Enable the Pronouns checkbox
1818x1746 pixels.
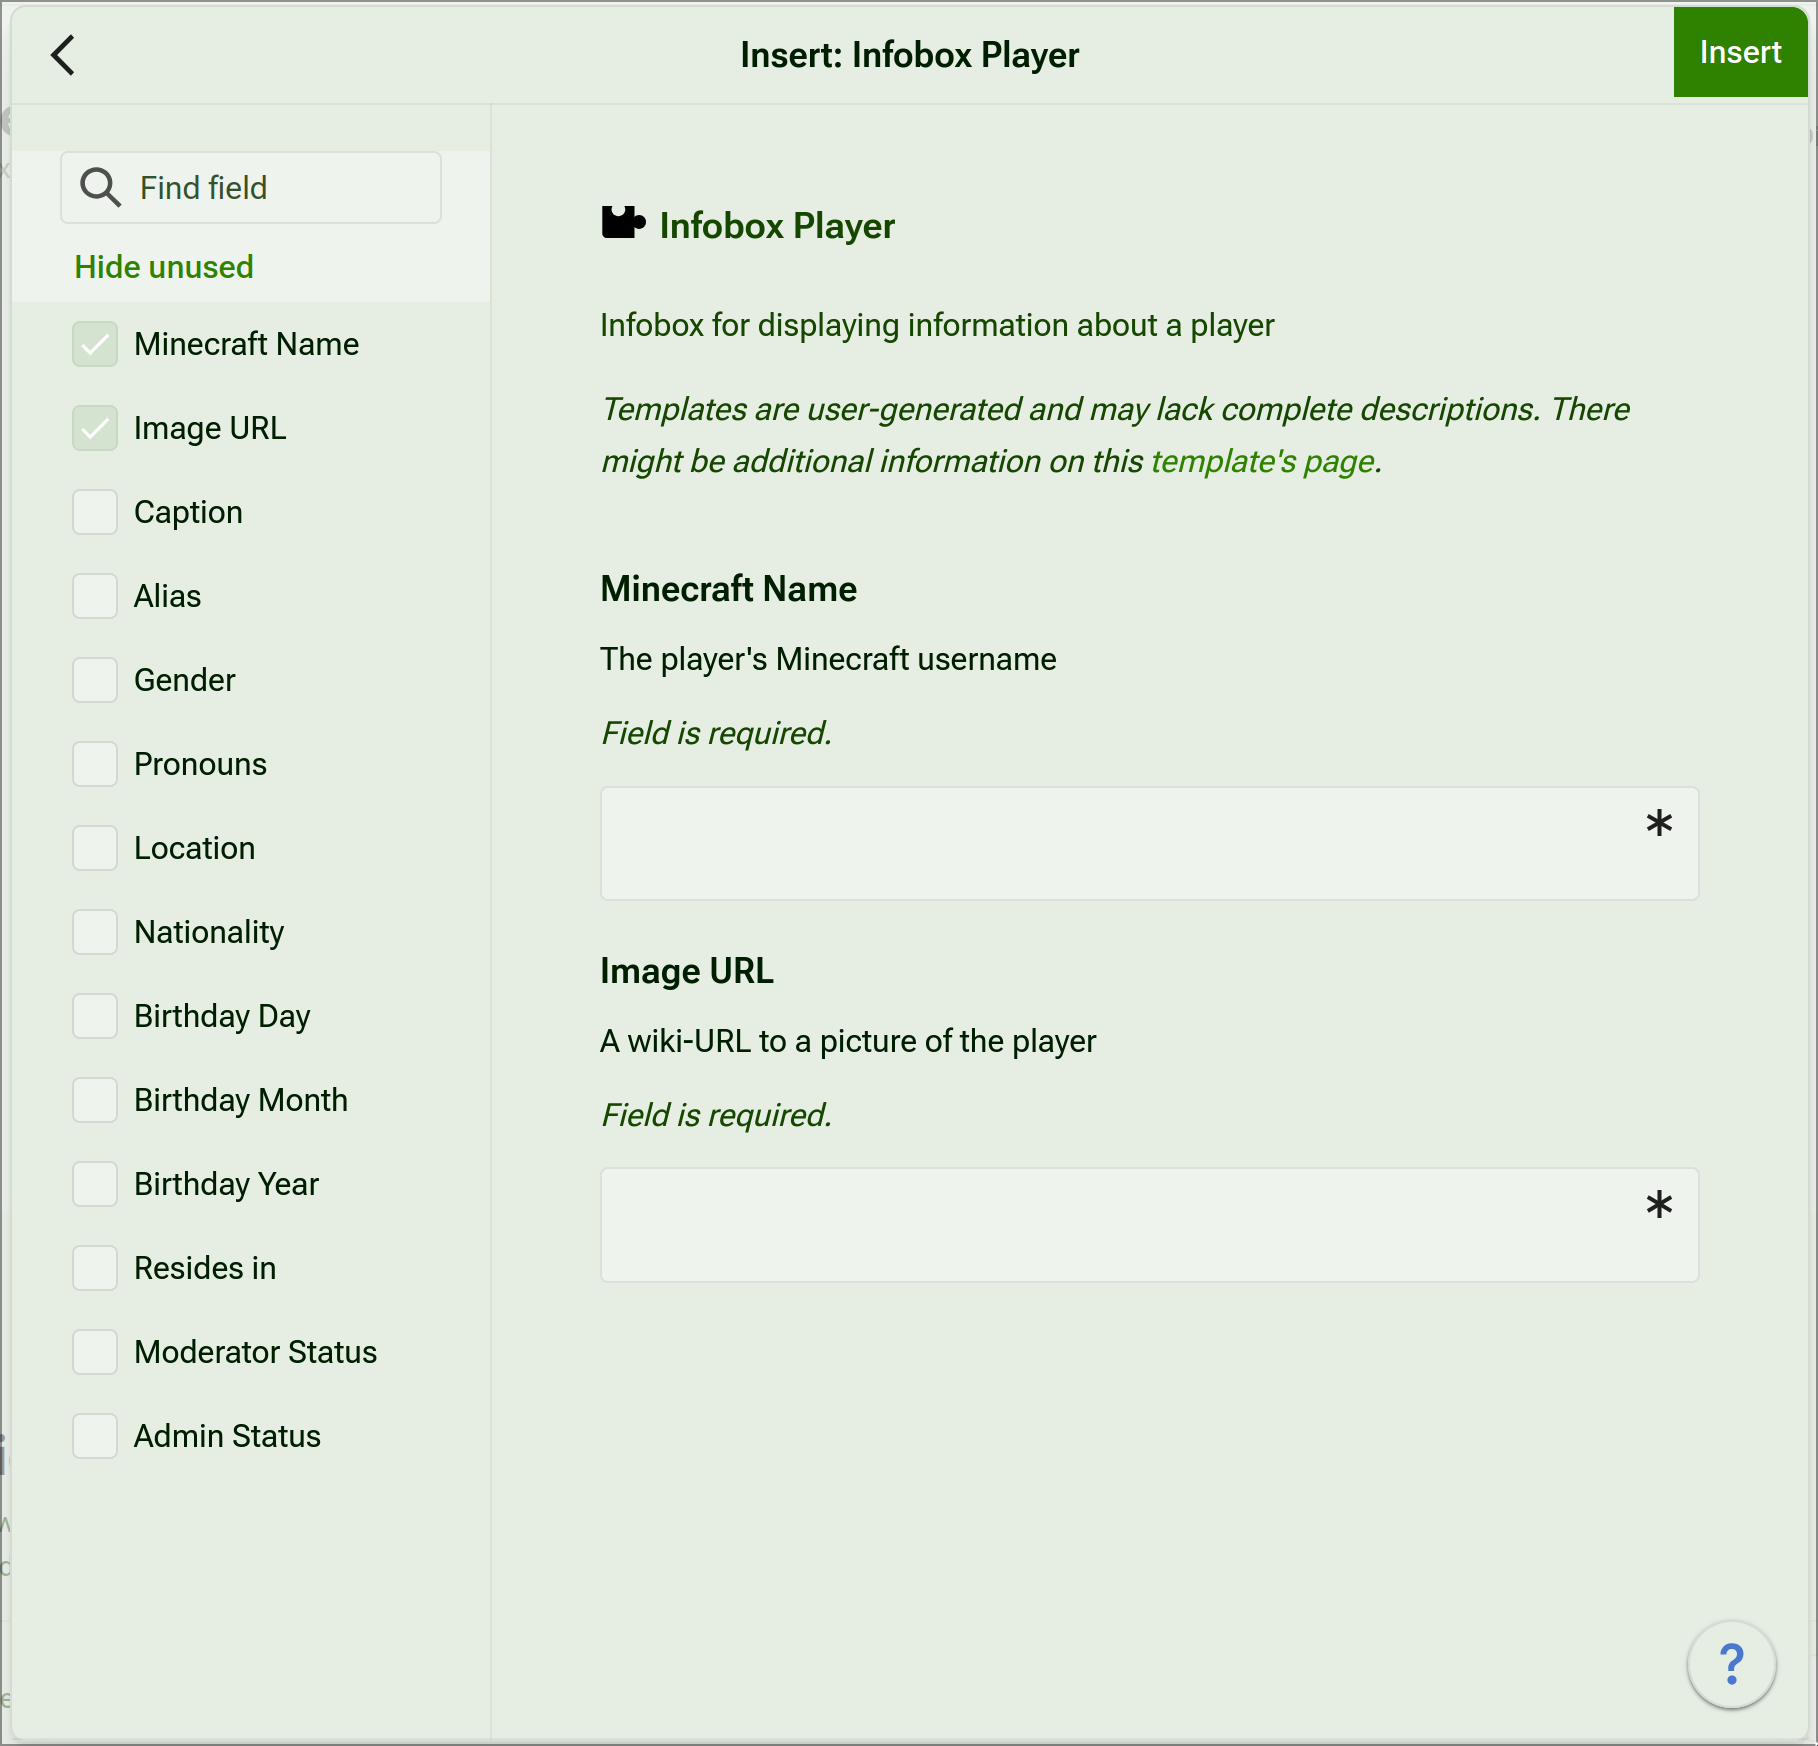tap(95, 764)
